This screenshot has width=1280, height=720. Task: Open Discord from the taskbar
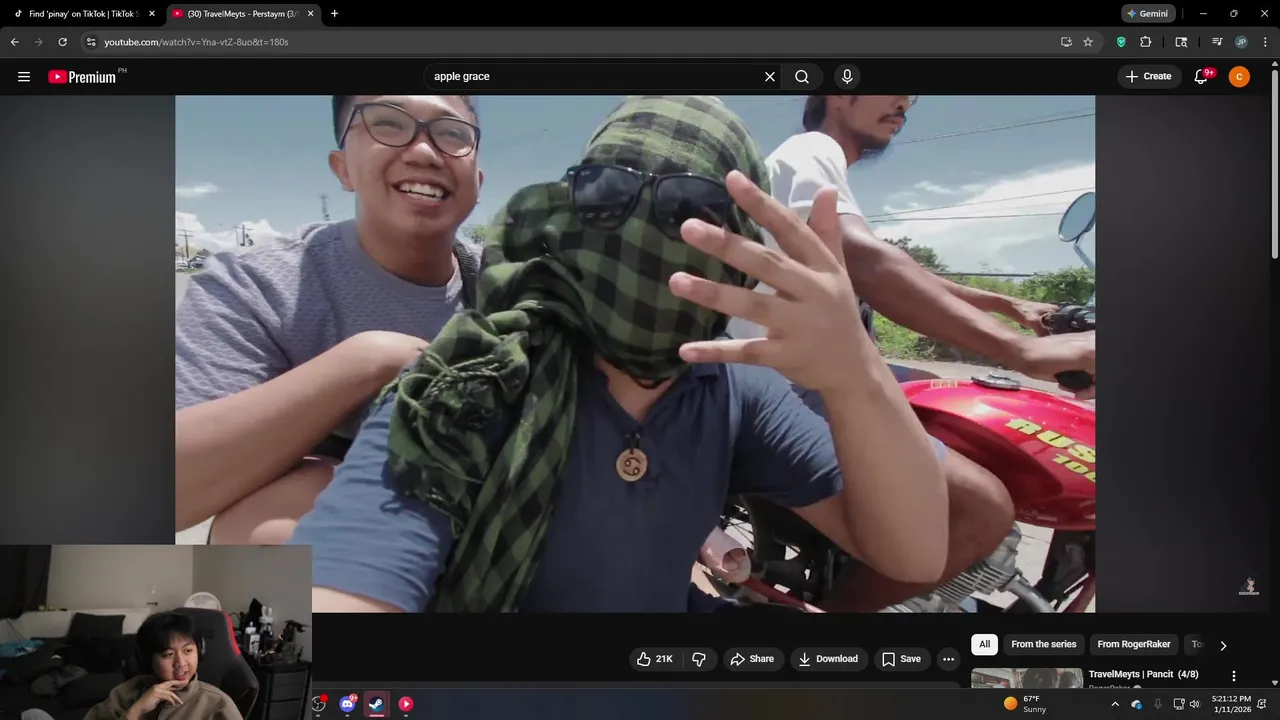(x=347, y=704)
